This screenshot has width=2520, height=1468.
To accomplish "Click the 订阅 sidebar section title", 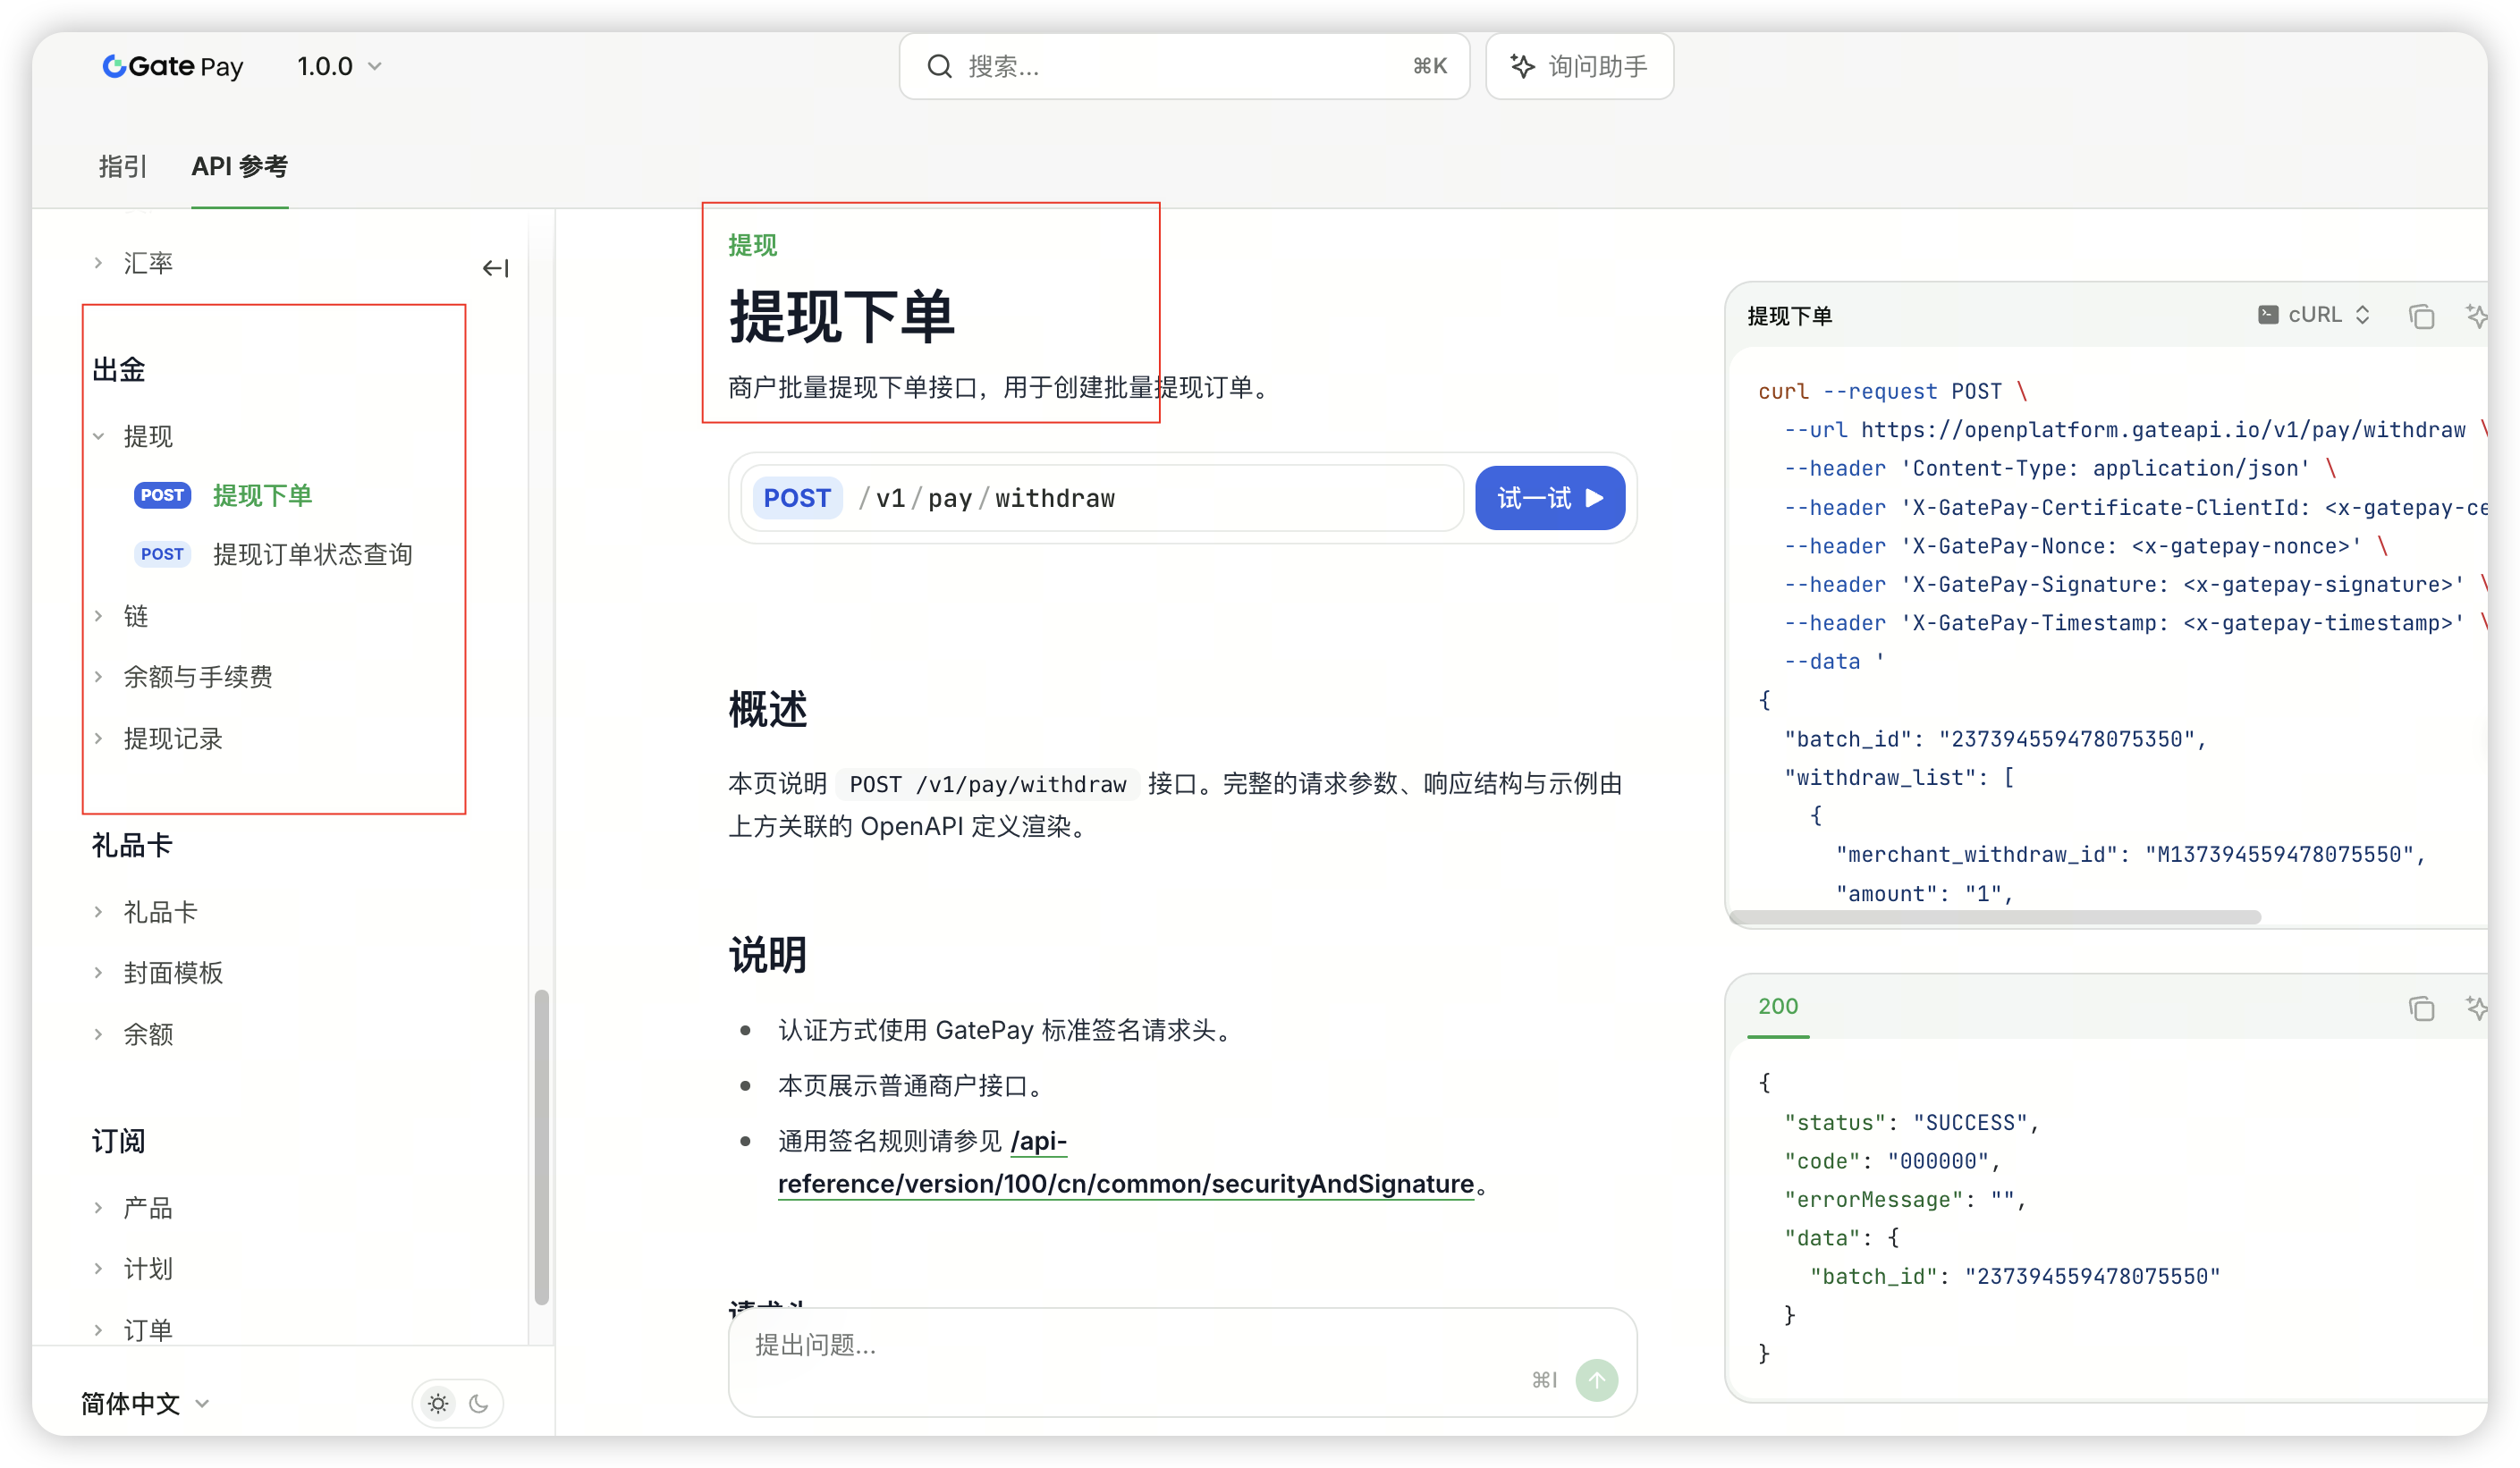I will coord(119,1141).
